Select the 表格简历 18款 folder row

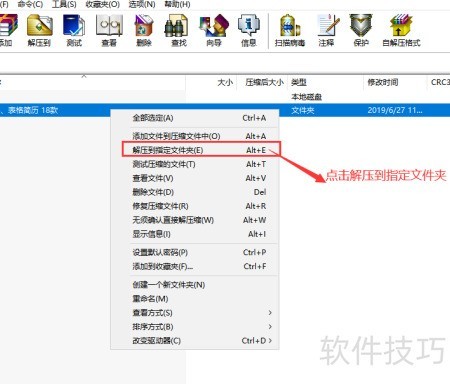coord(225,110)
